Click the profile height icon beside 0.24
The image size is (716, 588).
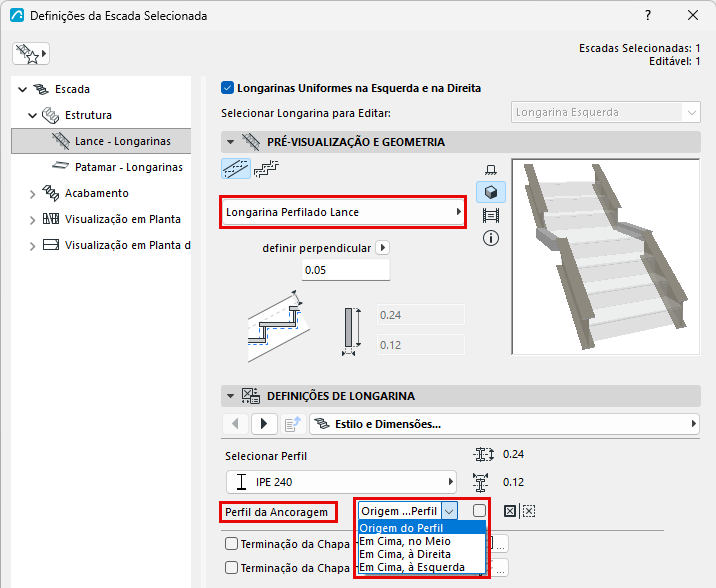(x=483, y=454)
